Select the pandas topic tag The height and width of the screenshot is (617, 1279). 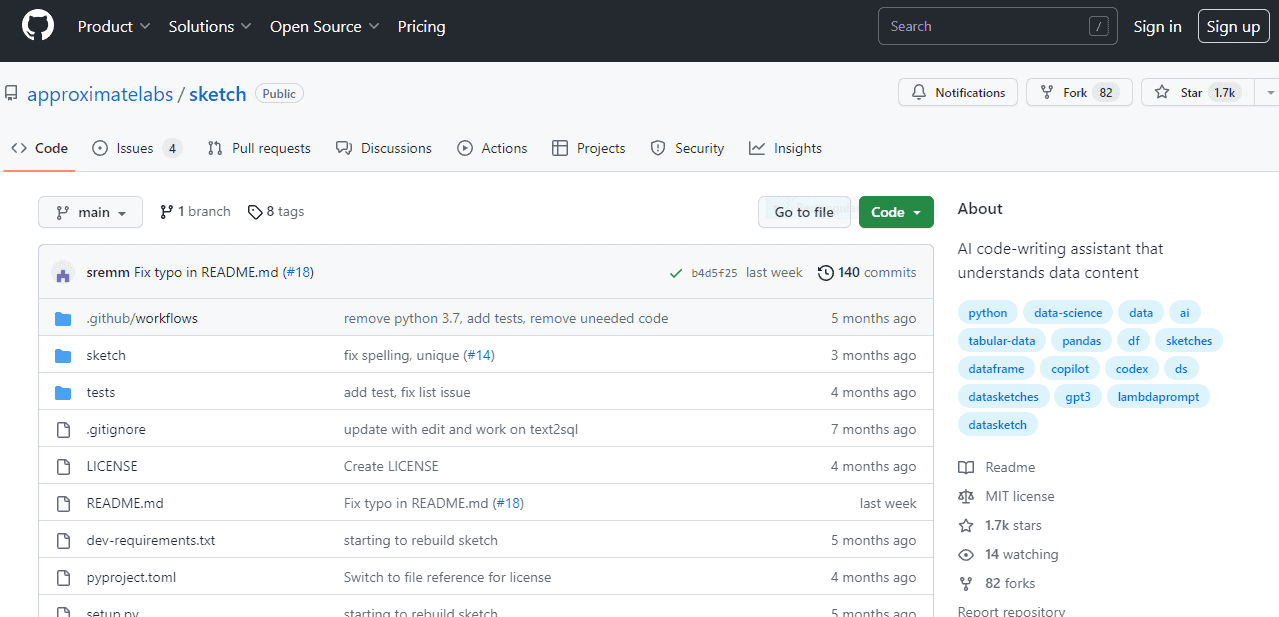tap(1082, 341)
